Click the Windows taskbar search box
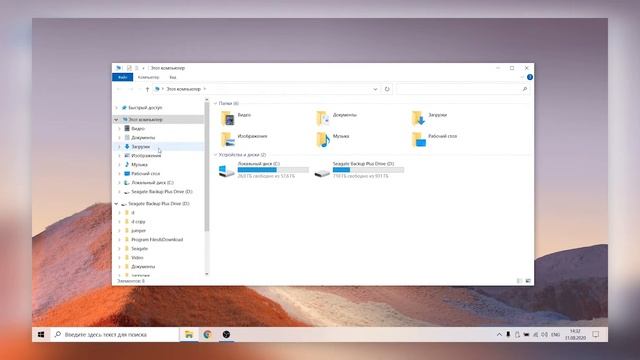Screen dimensions: 640x360 tap(114, 334)
